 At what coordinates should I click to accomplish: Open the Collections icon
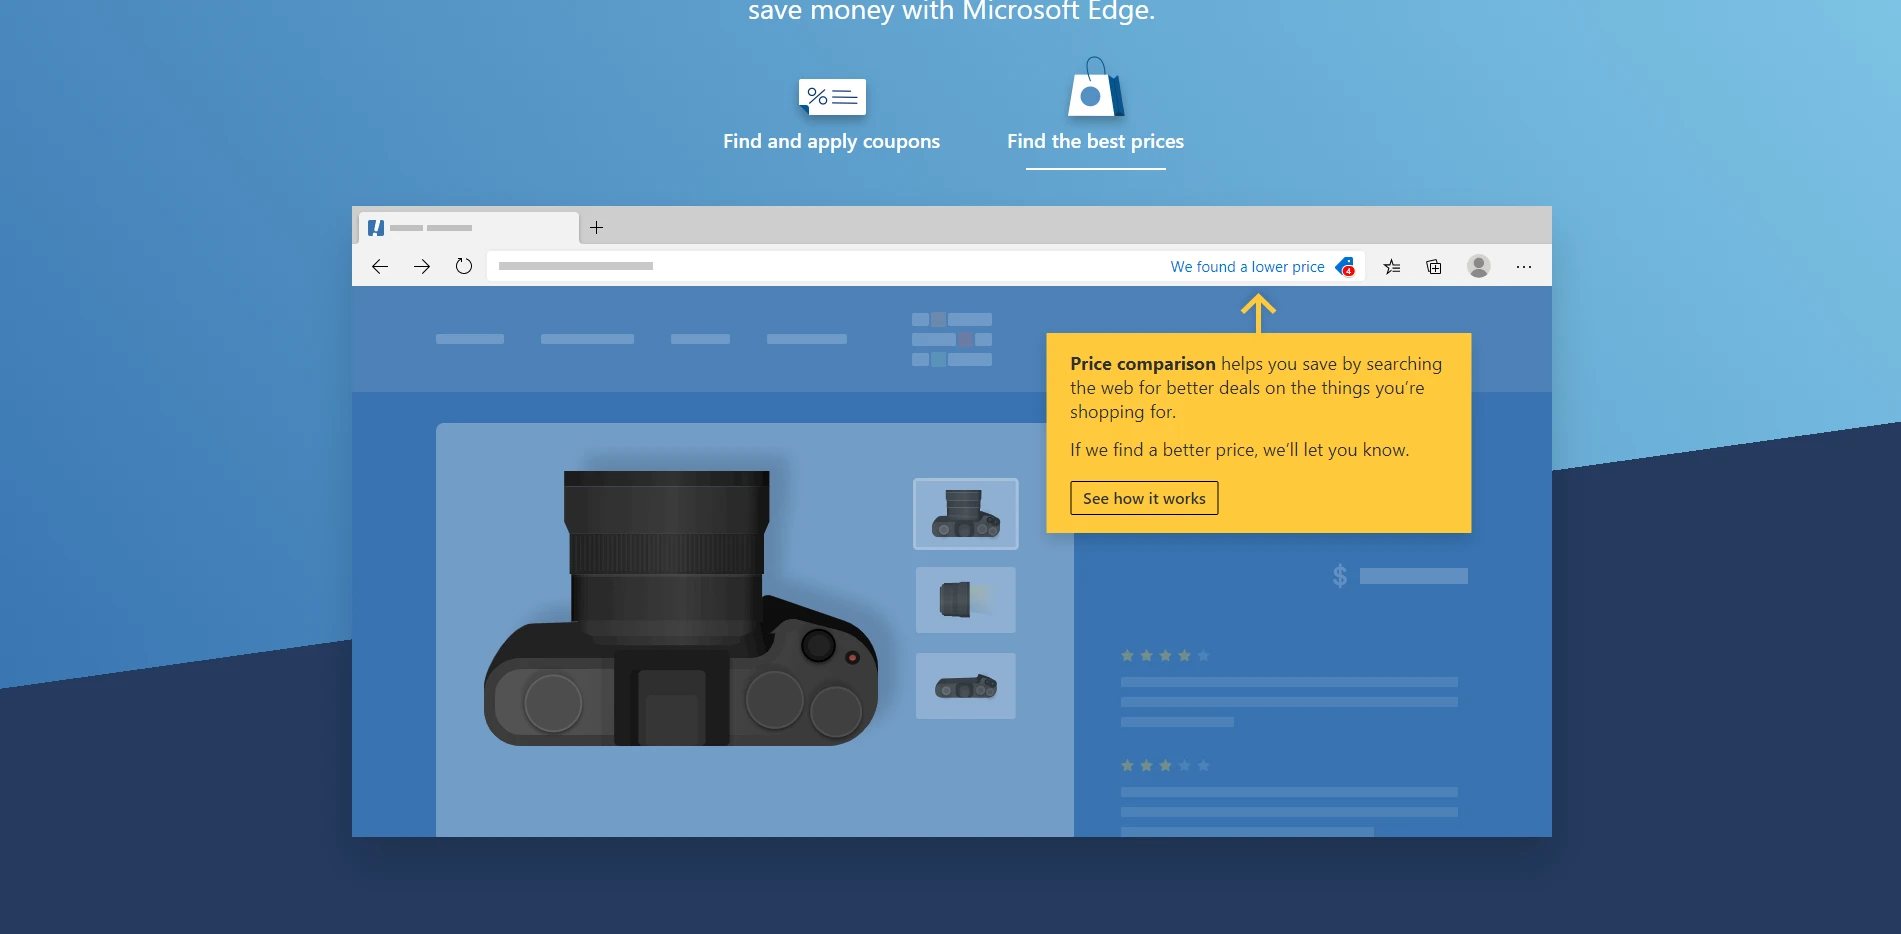tap(1434, 266)
